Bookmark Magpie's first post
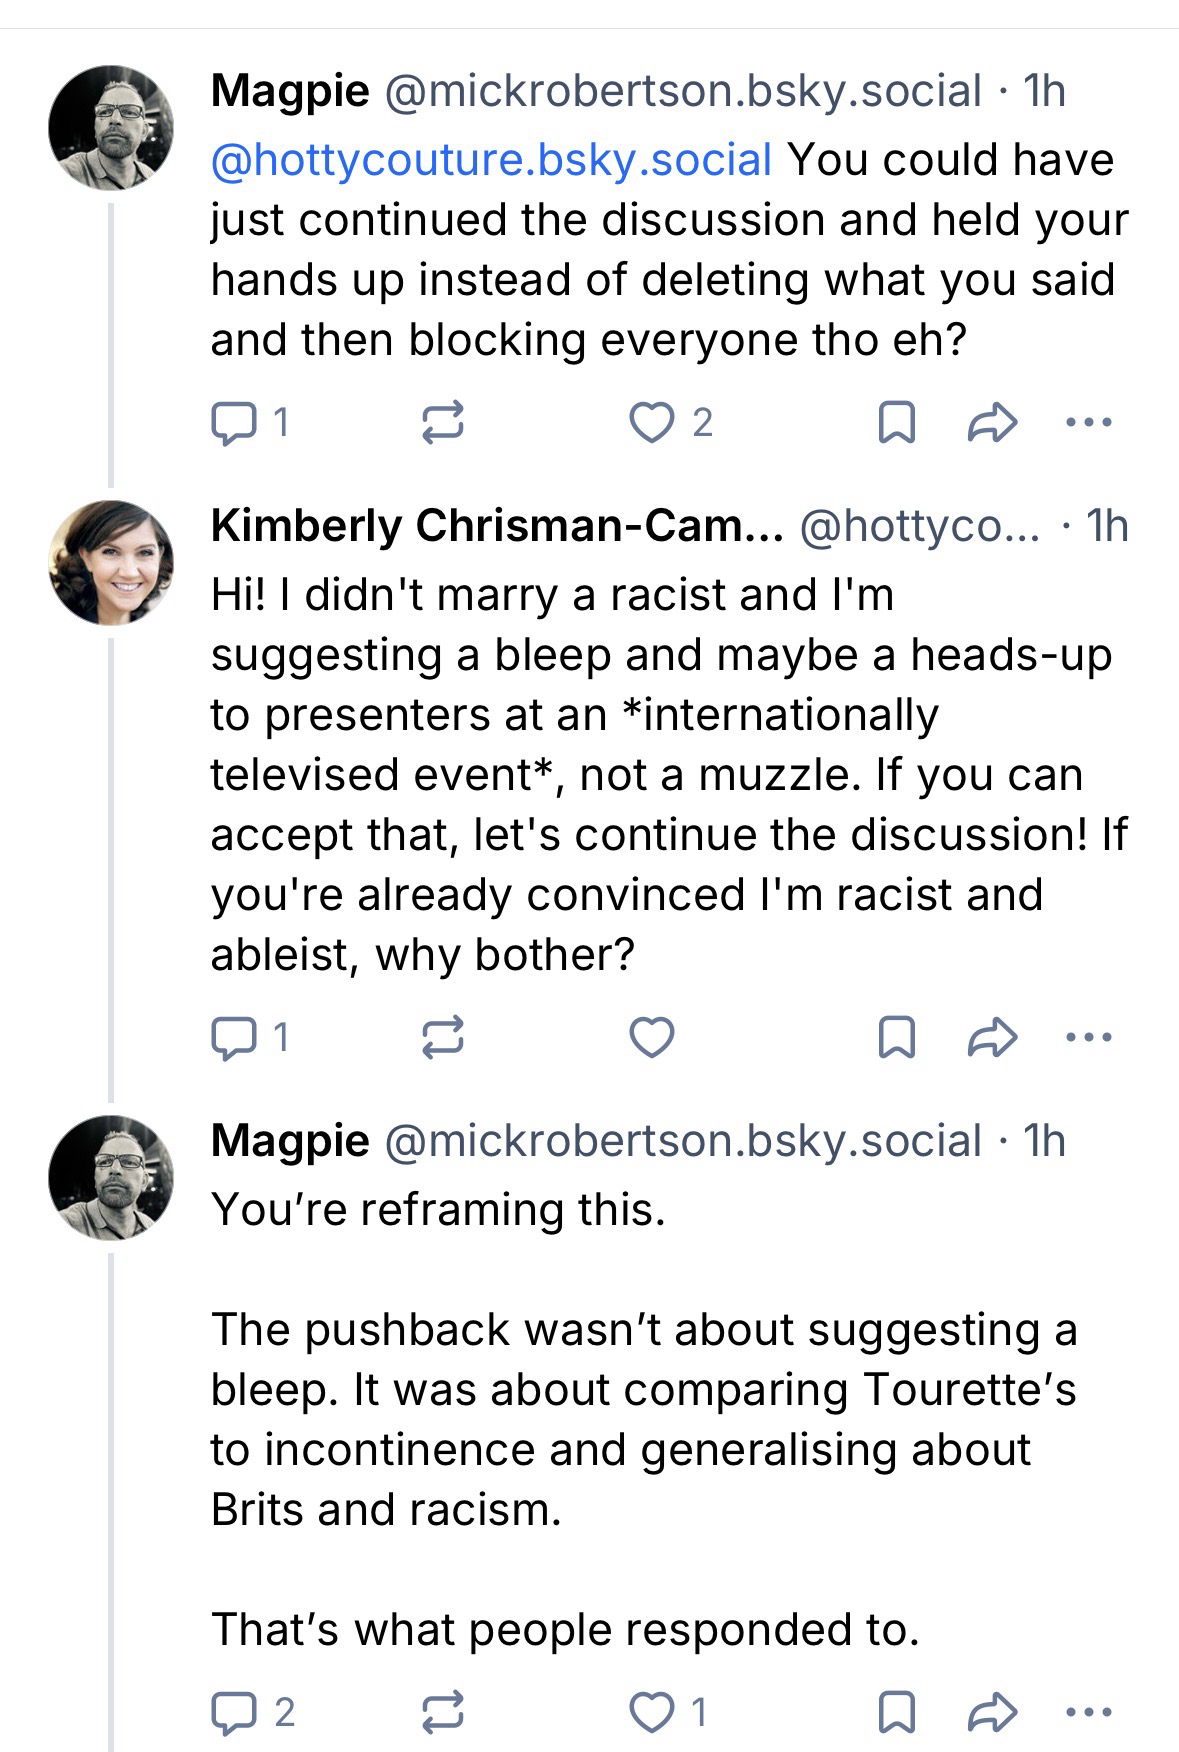 896,423
